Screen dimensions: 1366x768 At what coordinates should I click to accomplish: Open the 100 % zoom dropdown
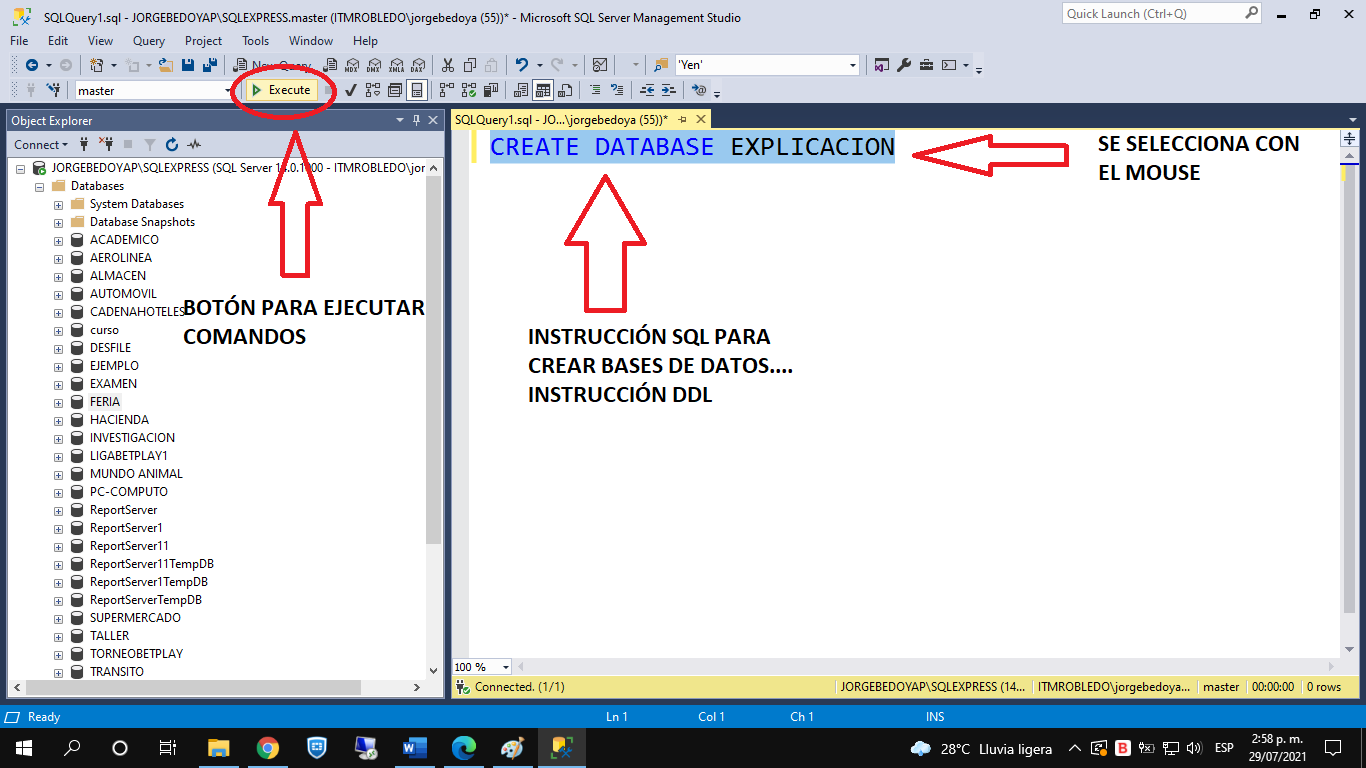coord(505,667)
